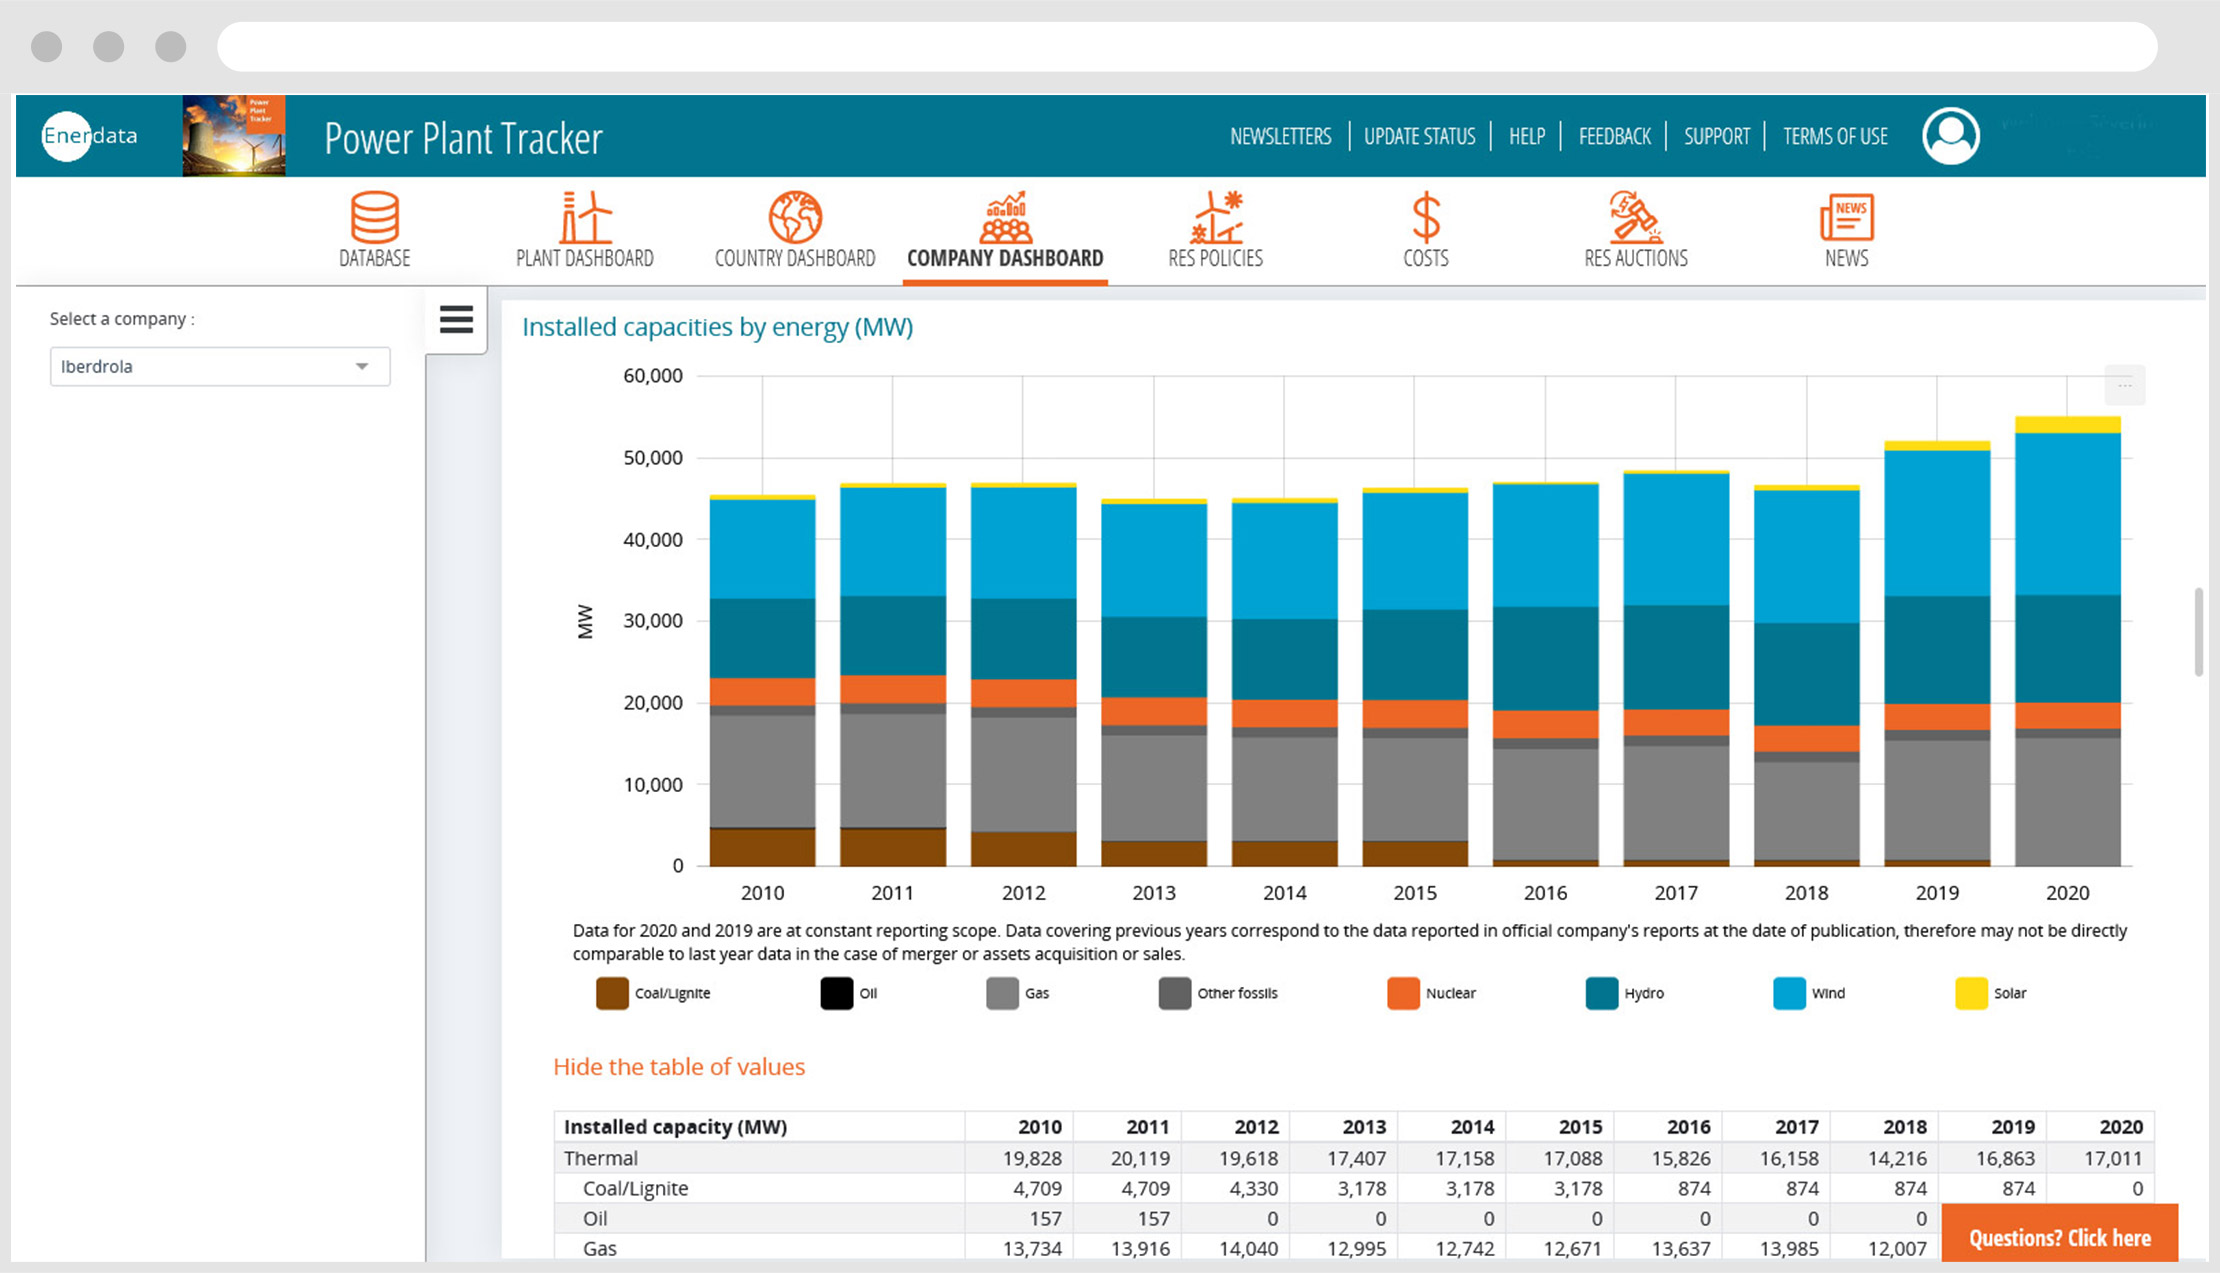Click the Thermal 2010 value 19,828

coord(1032,1158)
